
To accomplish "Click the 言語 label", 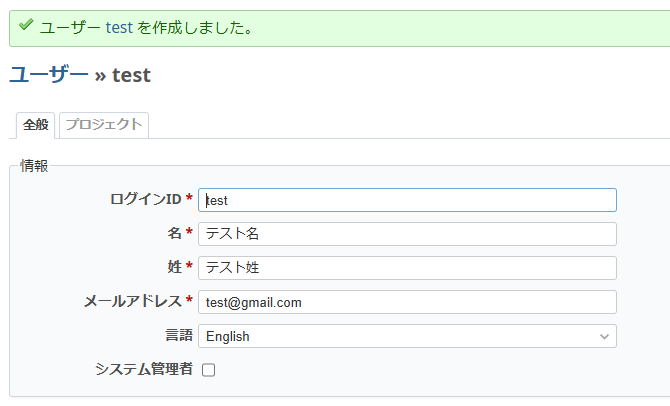I will [179, 335].
